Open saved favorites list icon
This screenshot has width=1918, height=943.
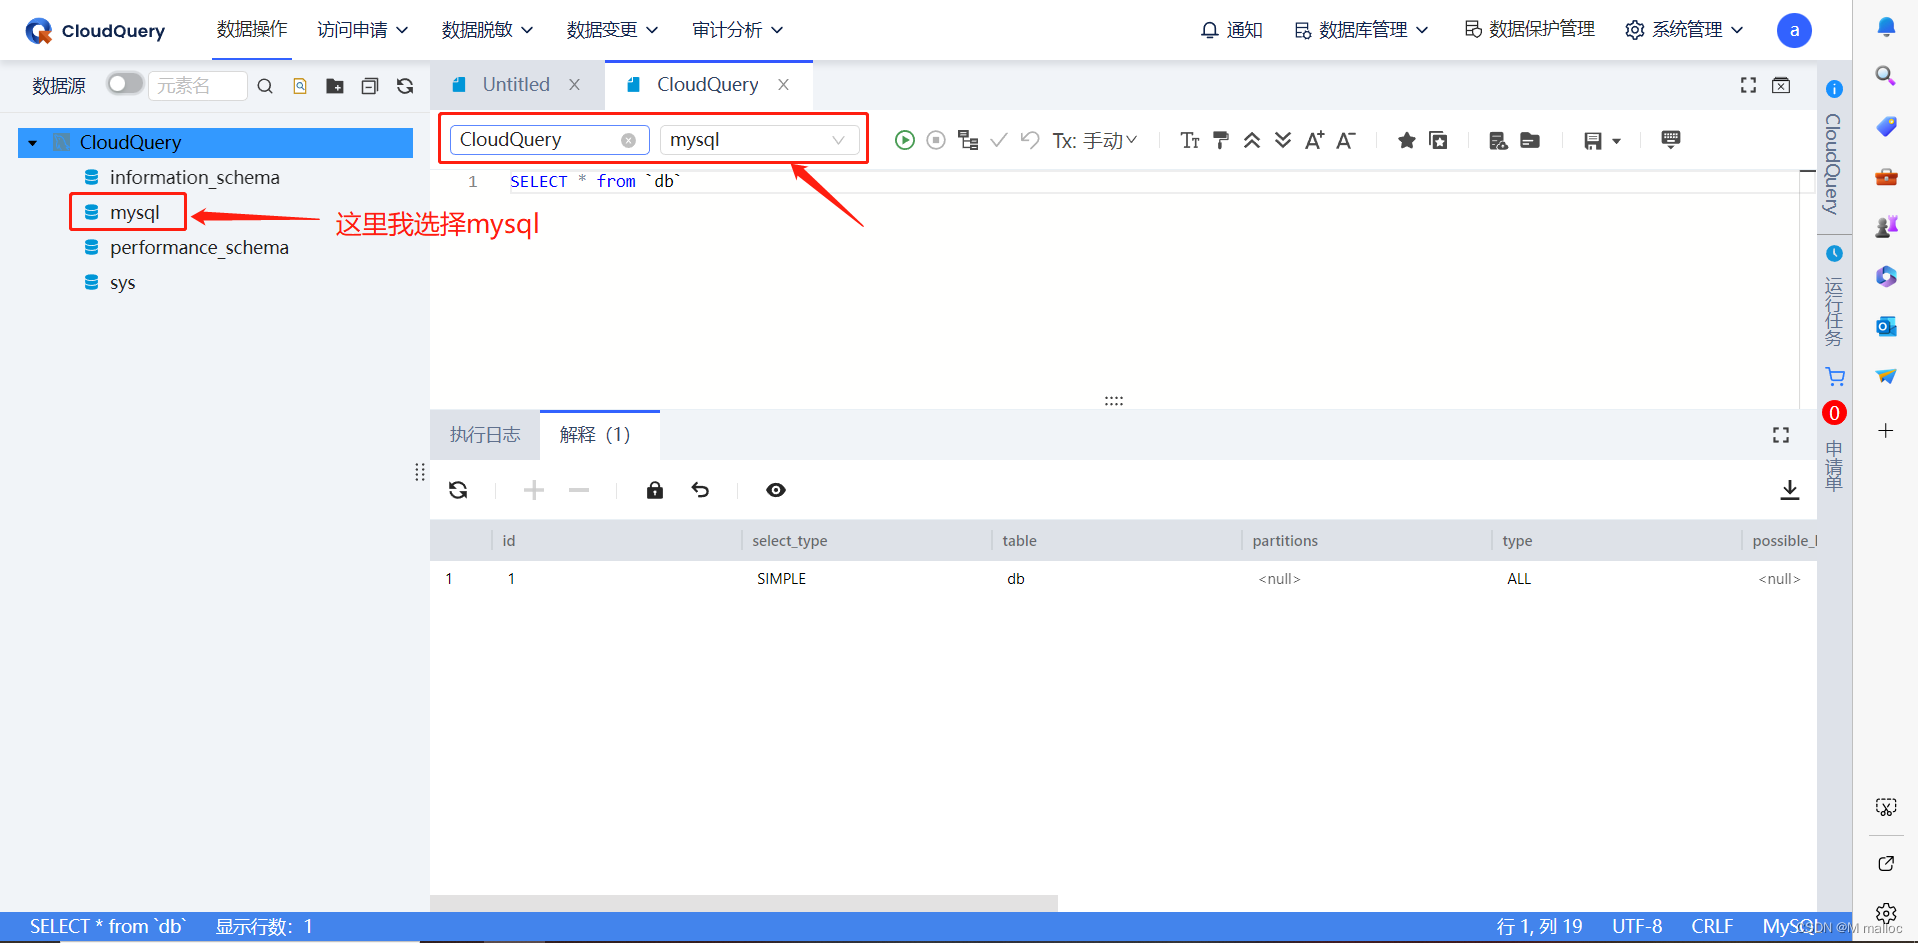pos(1438,140)
